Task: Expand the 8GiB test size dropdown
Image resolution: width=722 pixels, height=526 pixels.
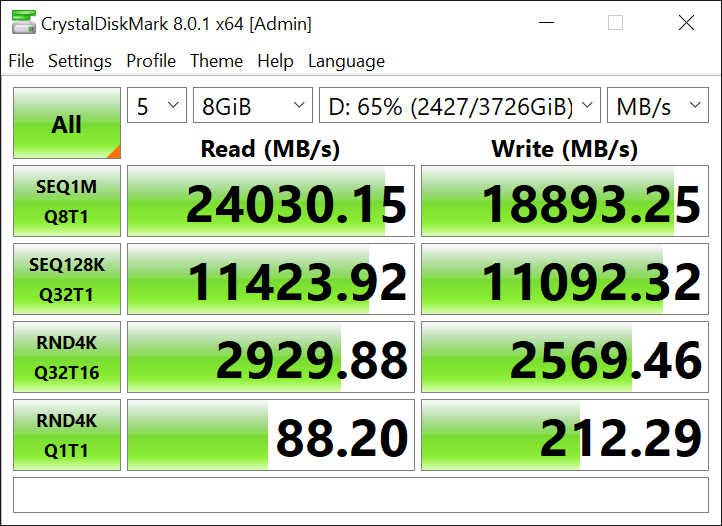Action: click(252, 107)
